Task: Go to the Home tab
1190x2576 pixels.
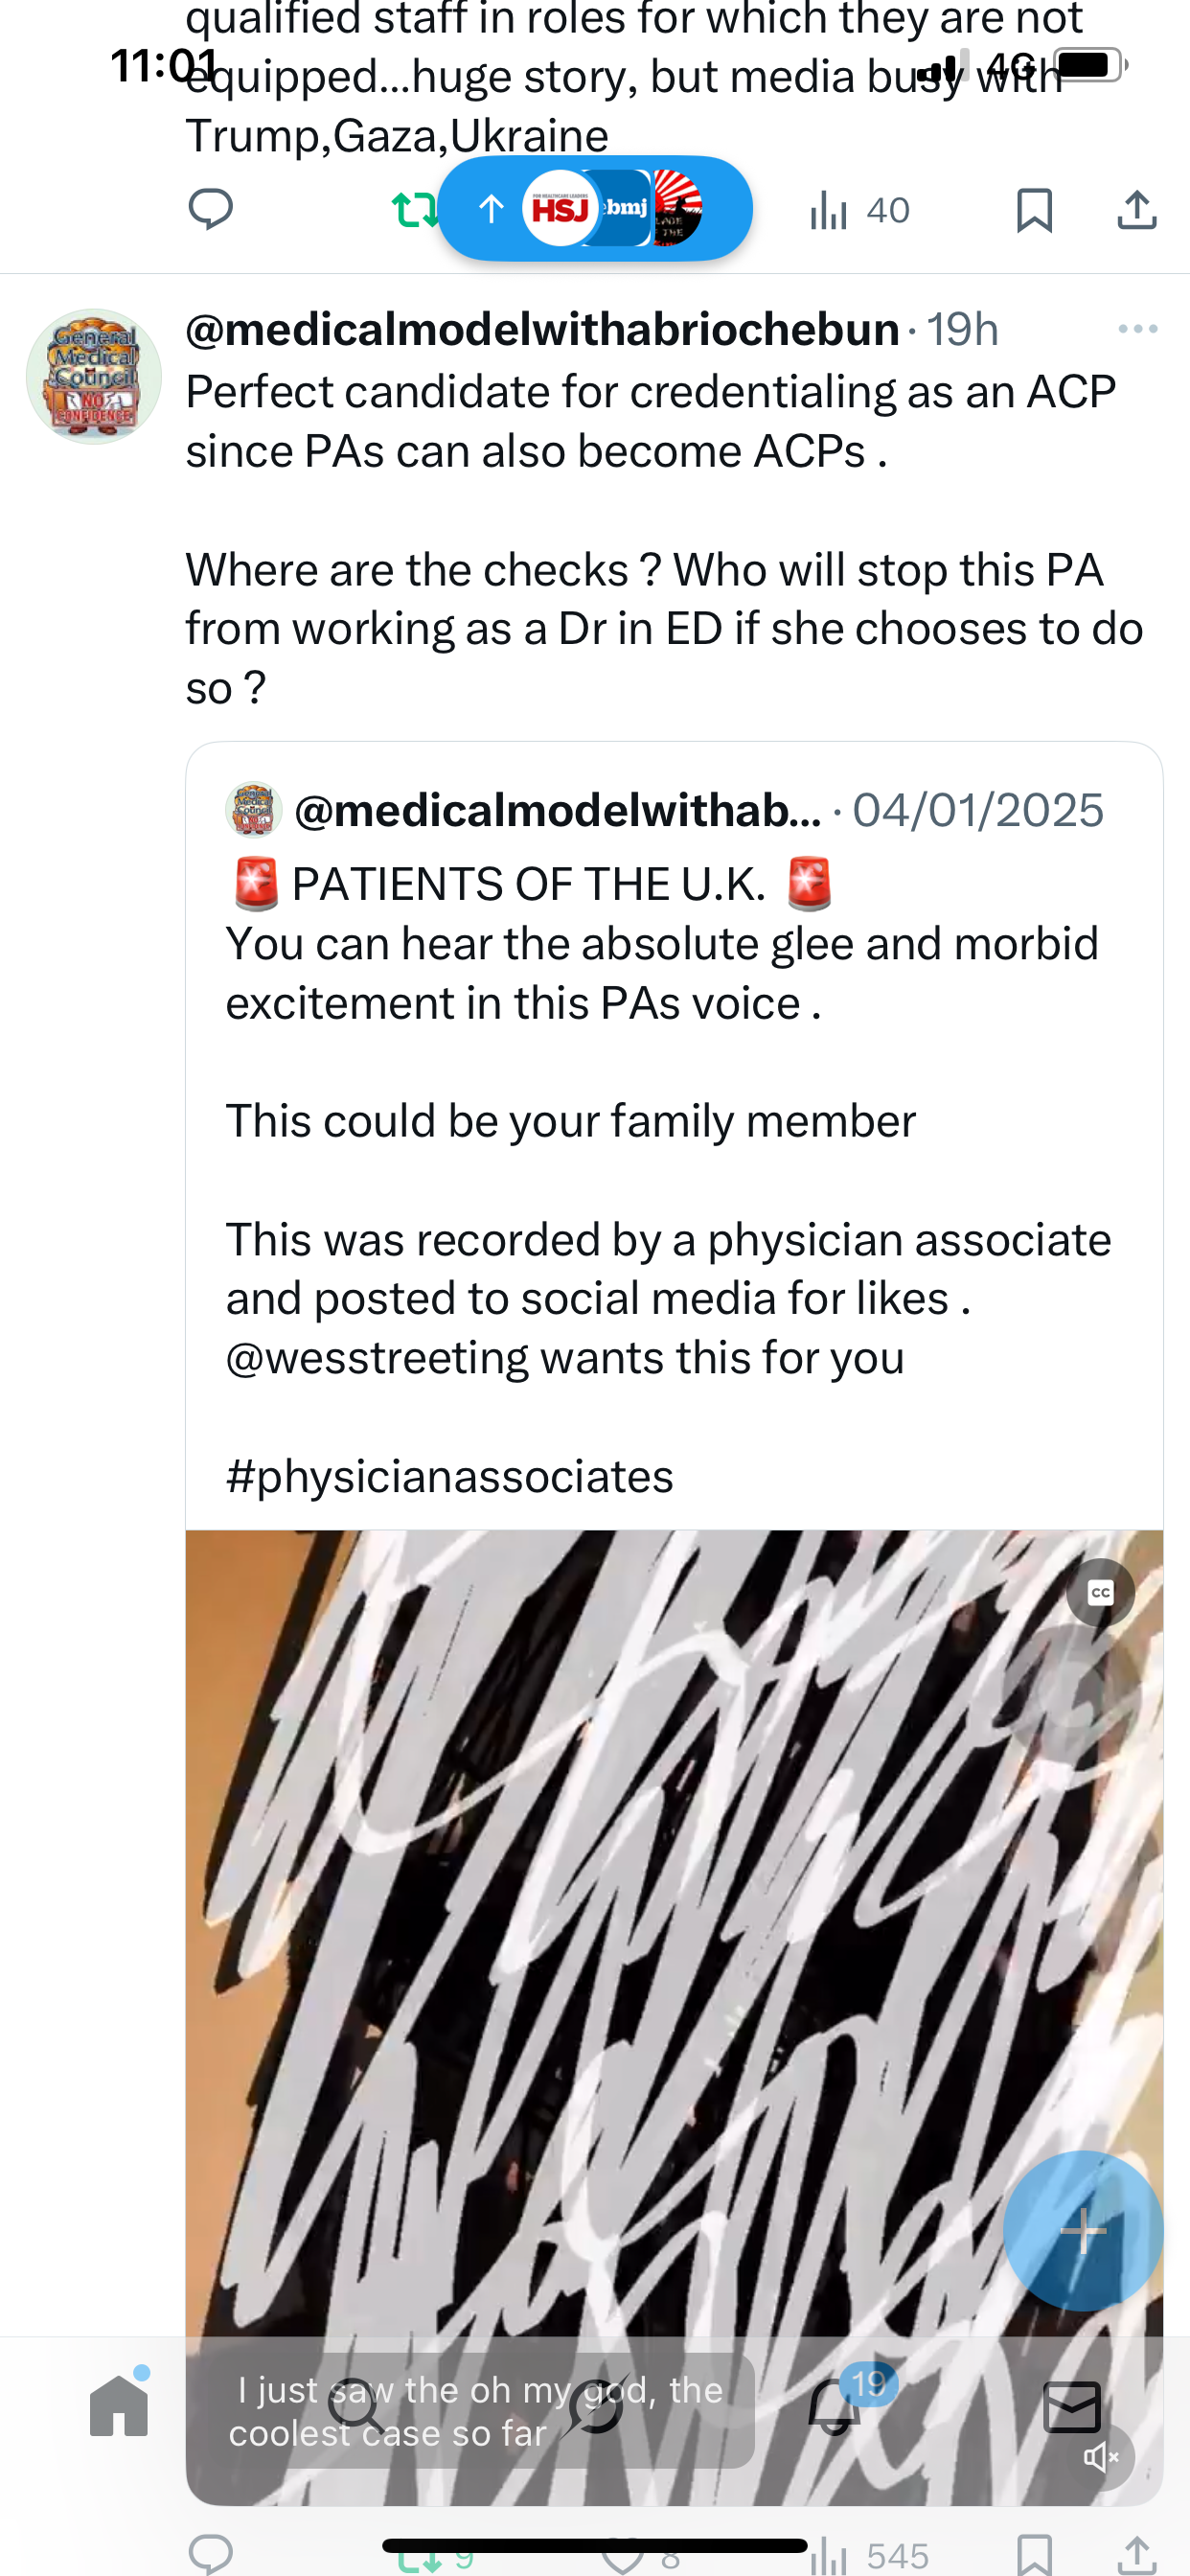Action: pos(119,2406)
